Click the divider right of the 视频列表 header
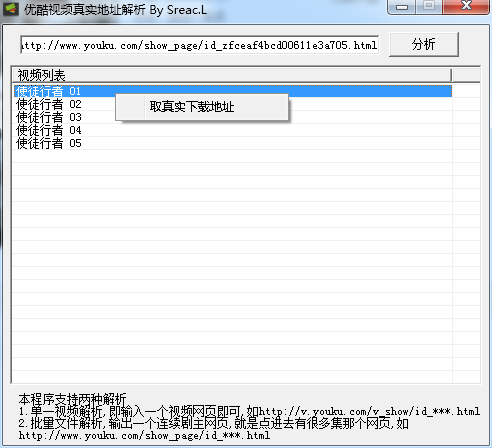This screenshot has height=448, width=492. (x=452, y=75)
